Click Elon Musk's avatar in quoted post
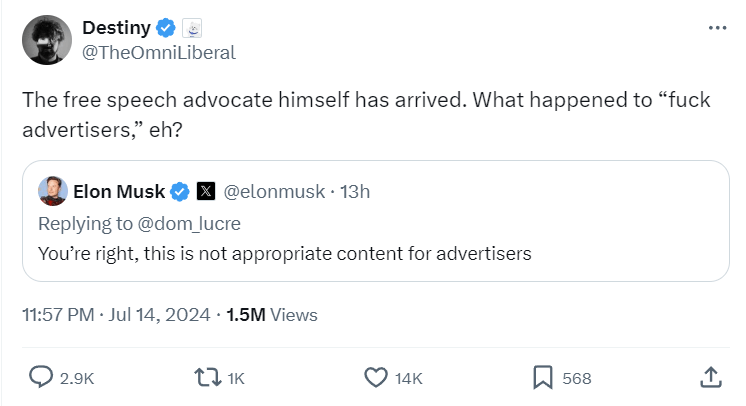This screenshot has width=746, height=406. pyautogui.click(x=53, y=190)
